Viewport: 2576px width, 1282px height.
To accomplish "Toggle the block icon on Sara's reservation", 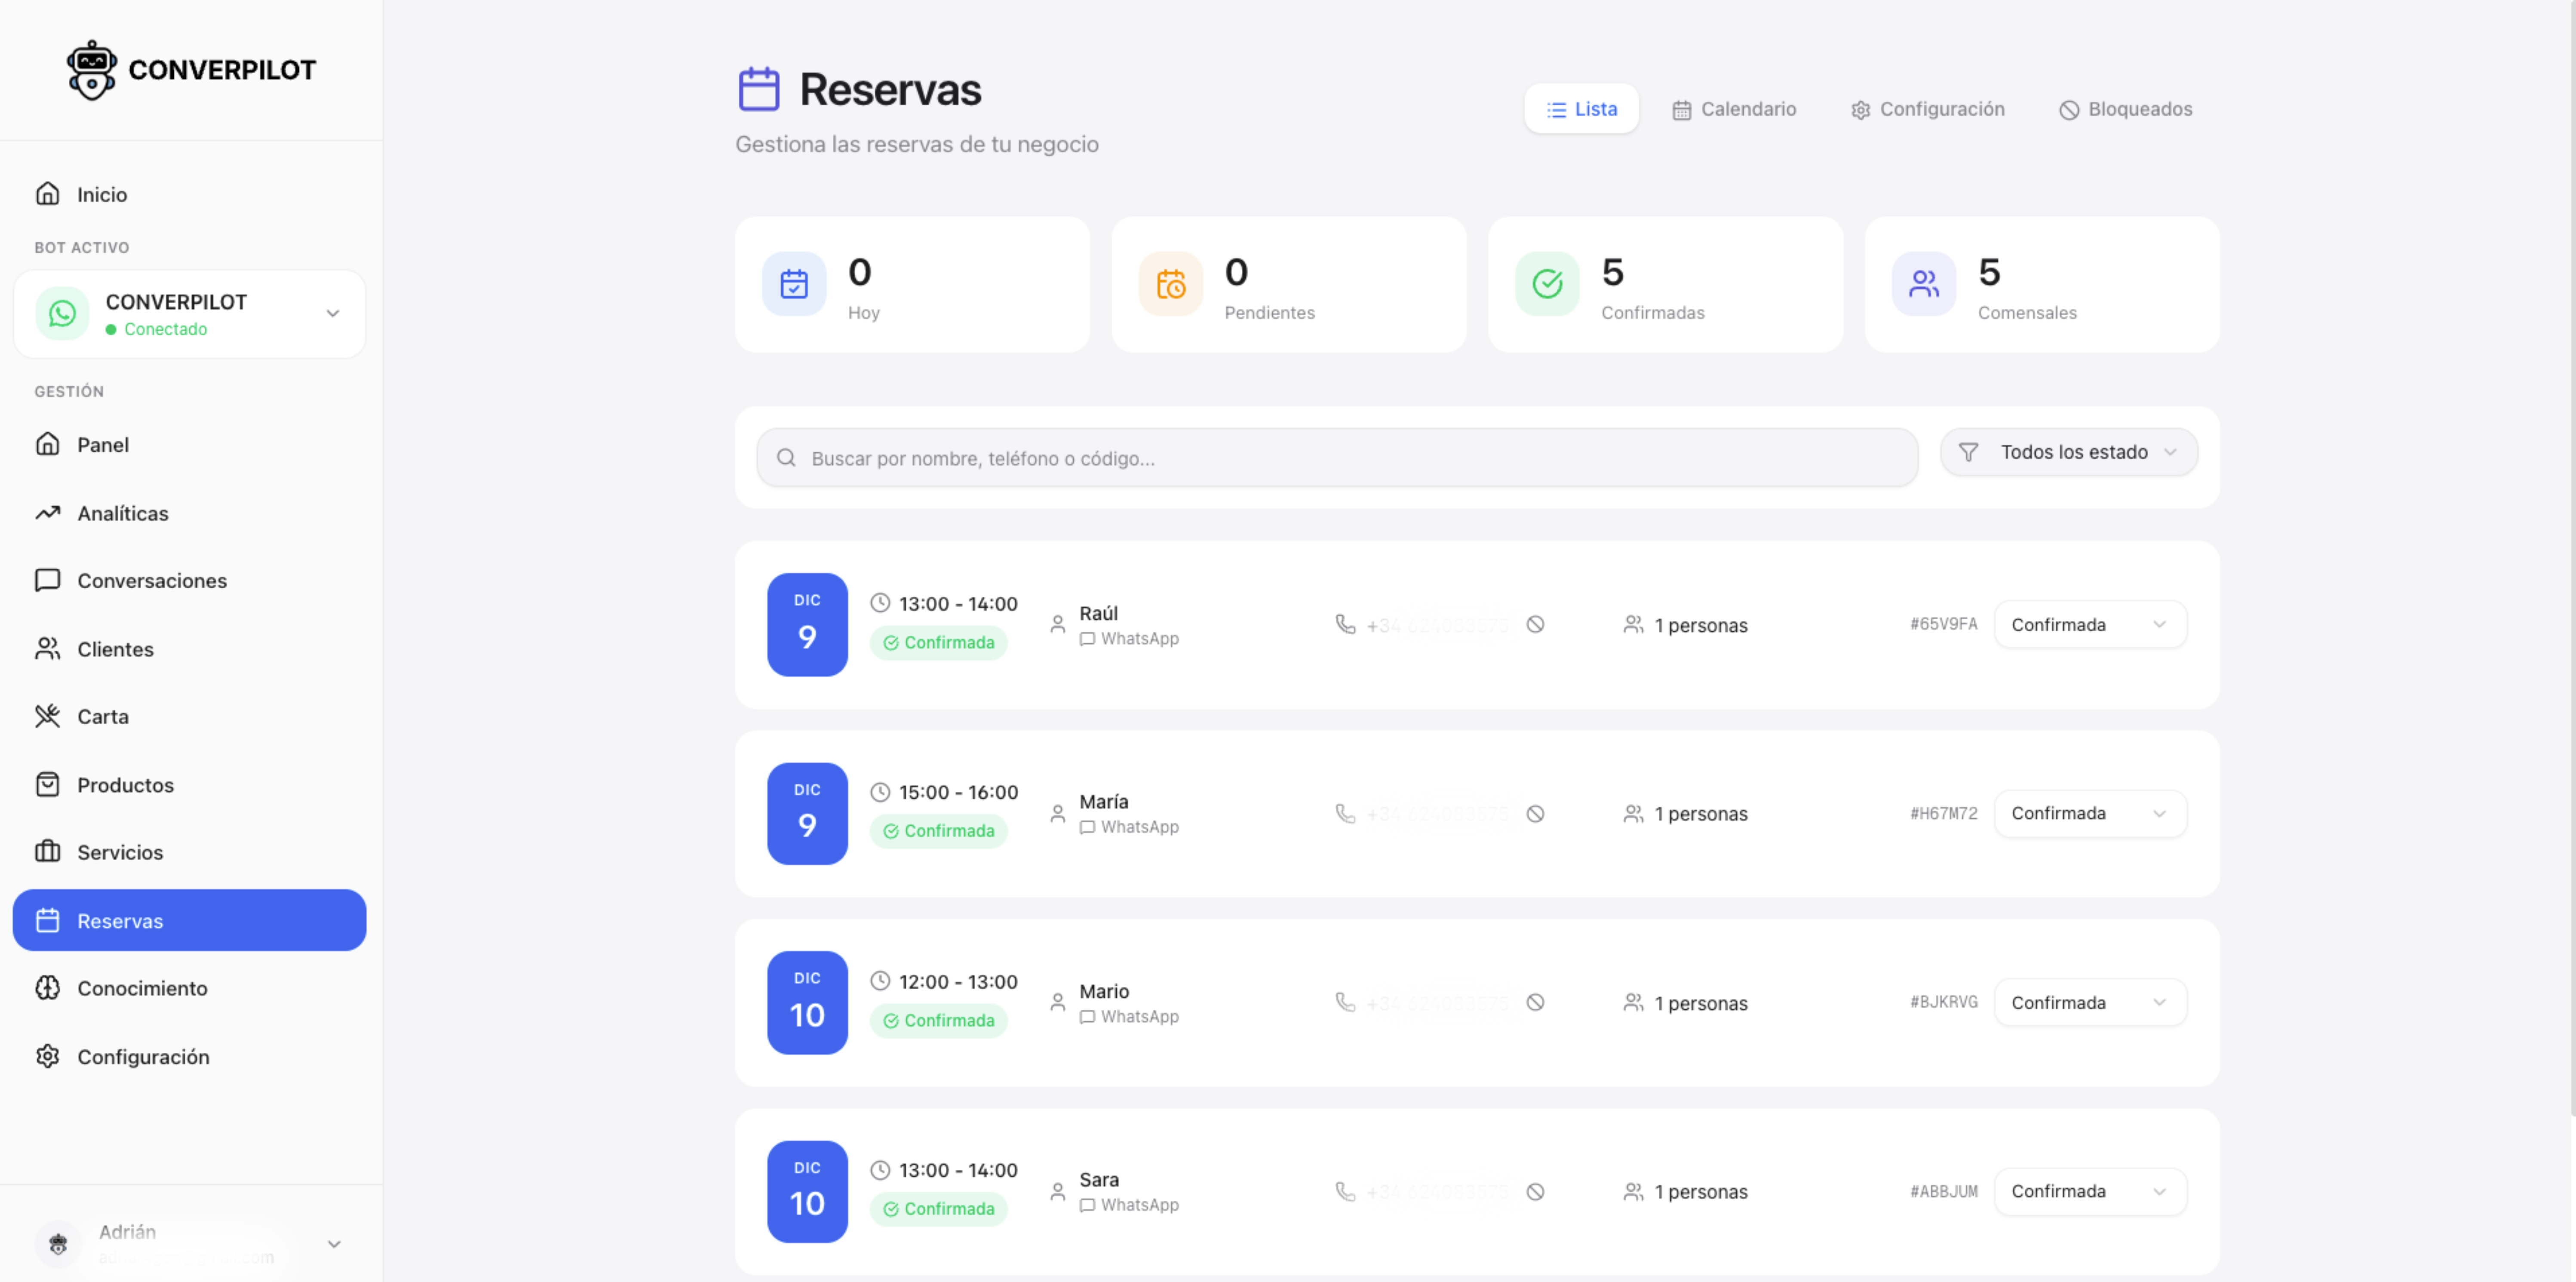I will [x=1536, y=1191].
